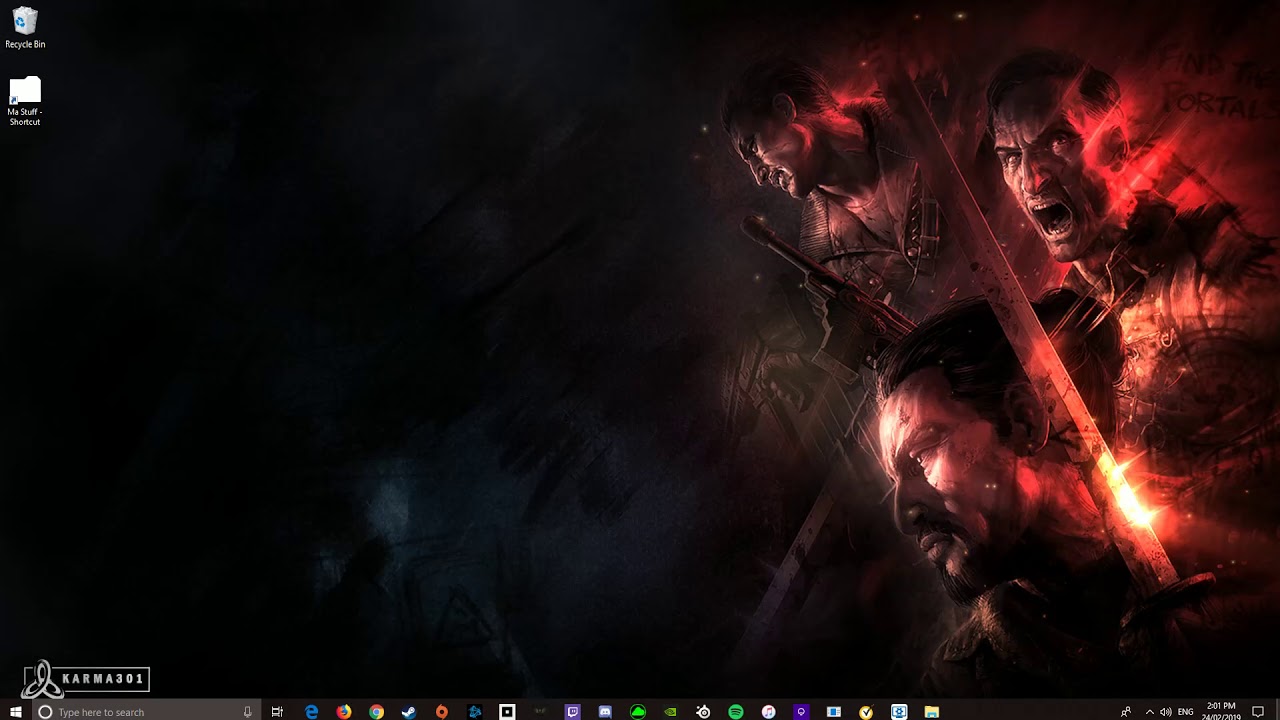Open Task View from the taskbar
Image resolution: width=1280 pixels, height=720 pixels.
(278, 712)
